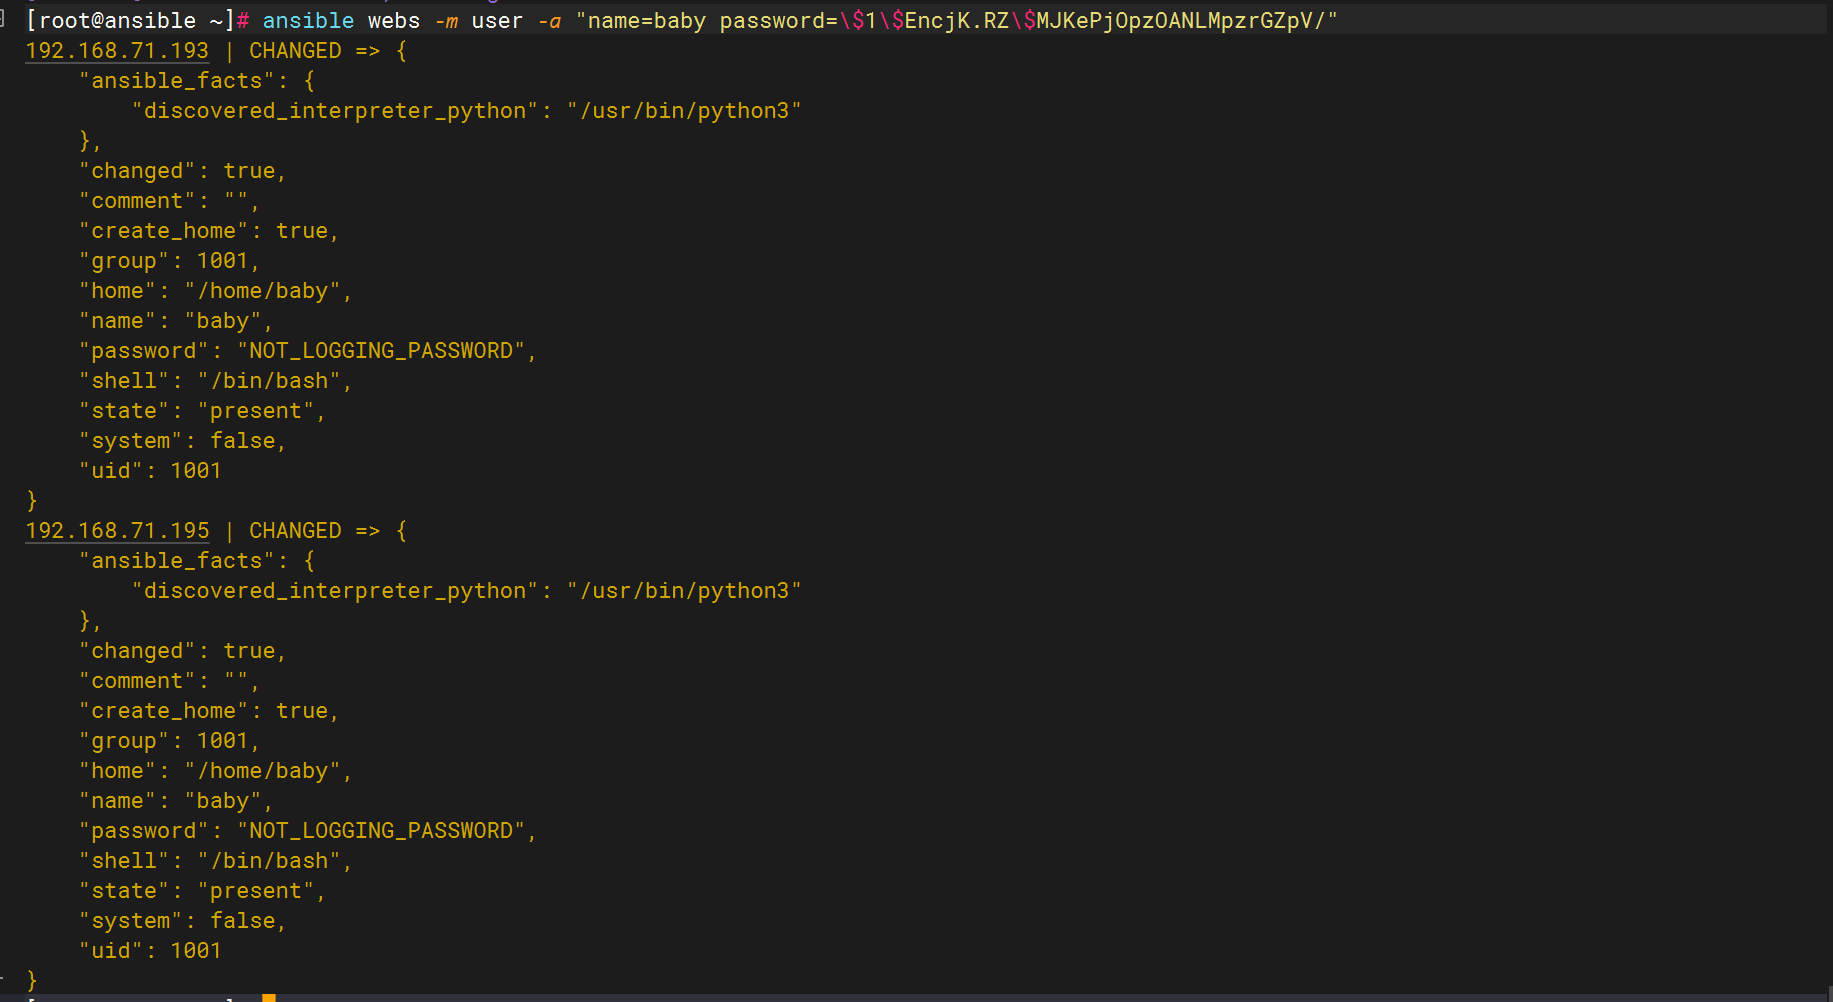
Task: Click first host's discovered_interpreter_python line
Action: click(x=467, y=111)
